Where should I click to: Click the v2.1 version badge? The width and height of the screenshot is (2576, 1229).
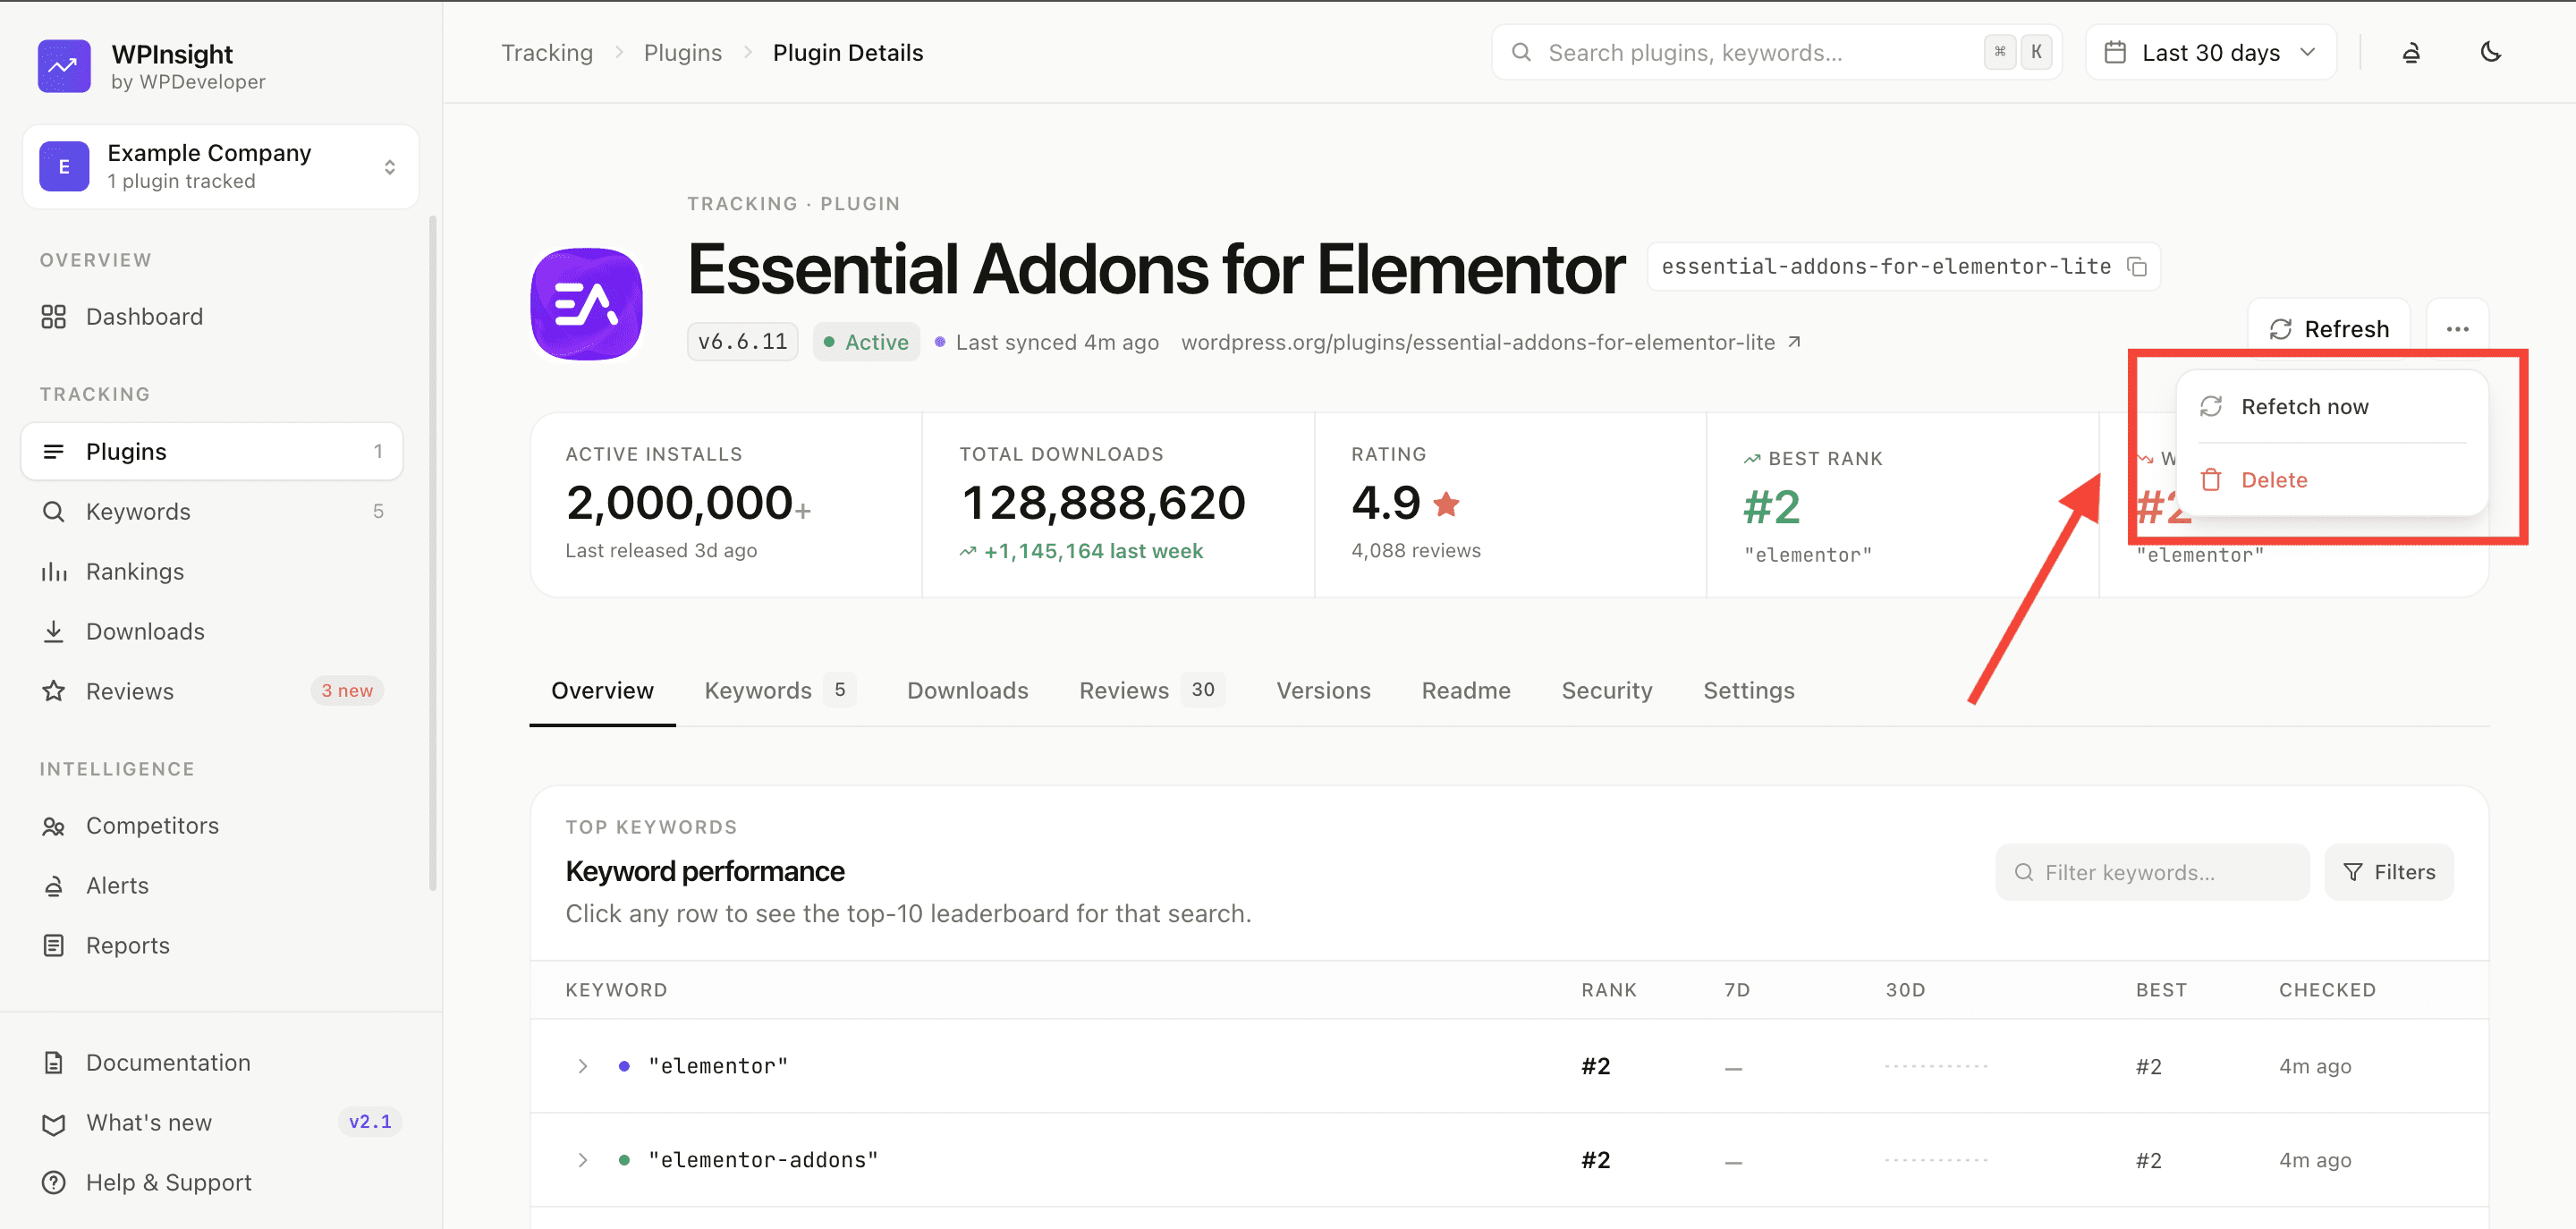point(370,1122)
